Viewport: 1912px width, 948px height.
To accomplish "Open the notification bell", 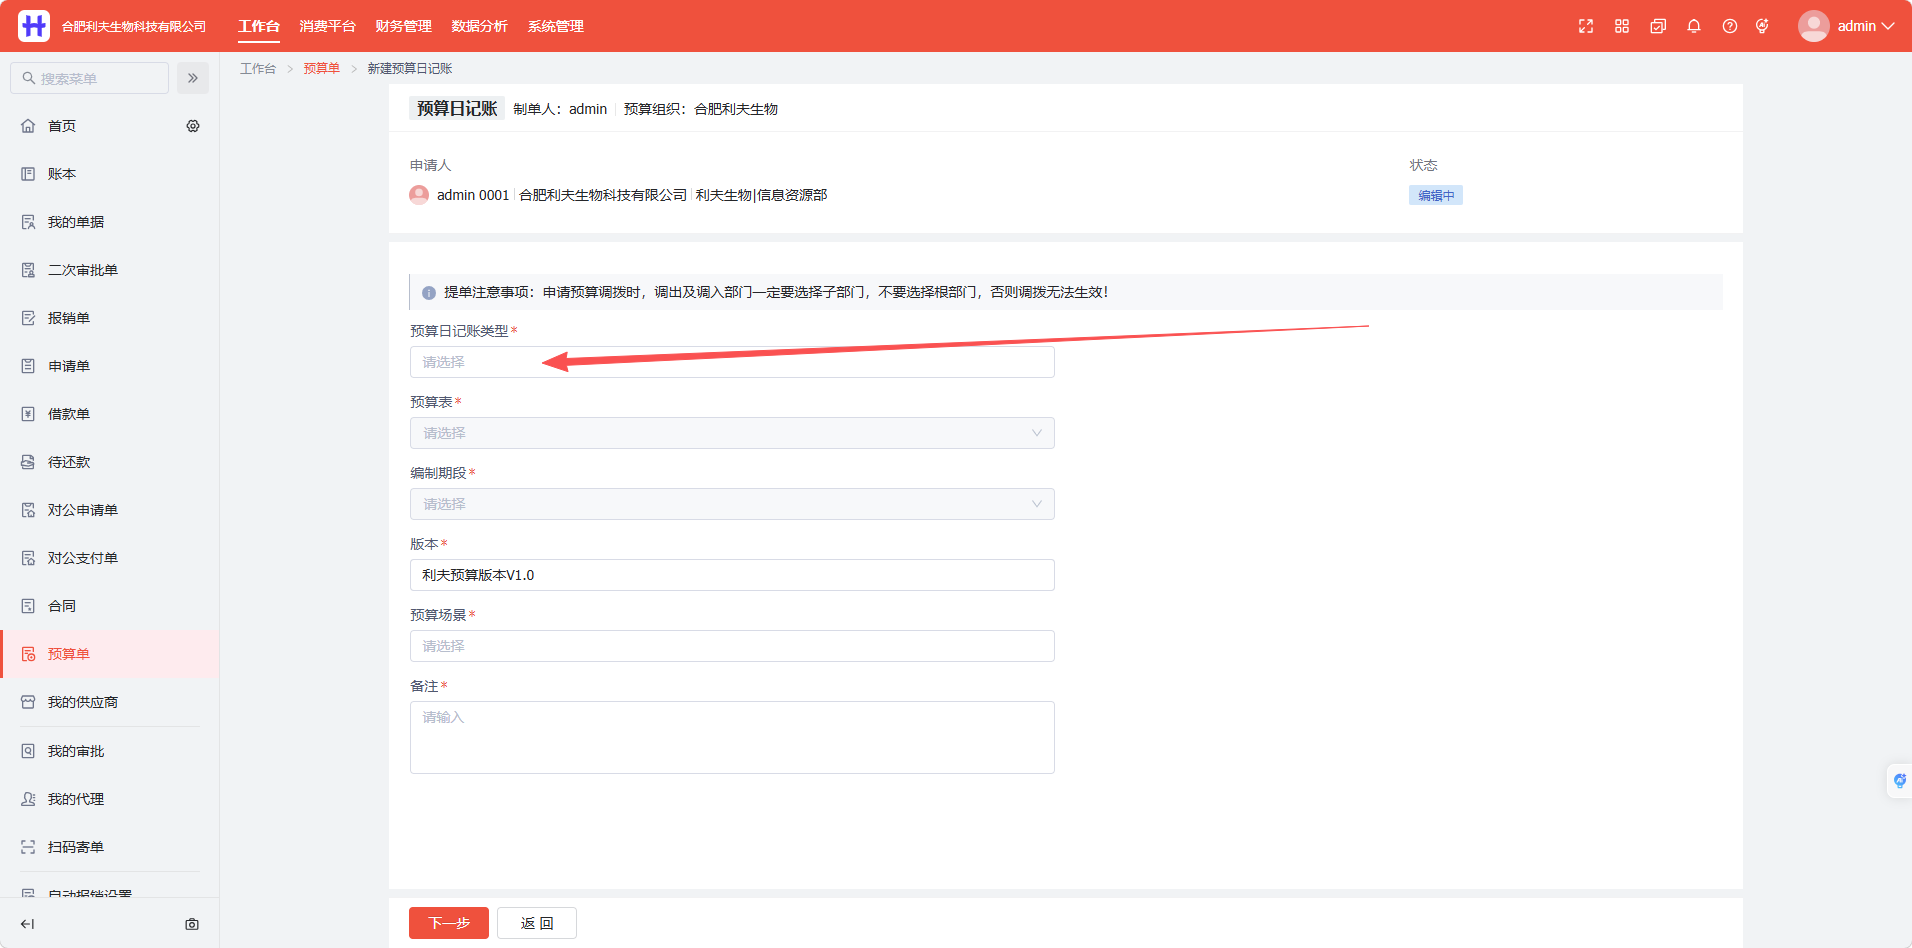I will tap(1694, 26).
